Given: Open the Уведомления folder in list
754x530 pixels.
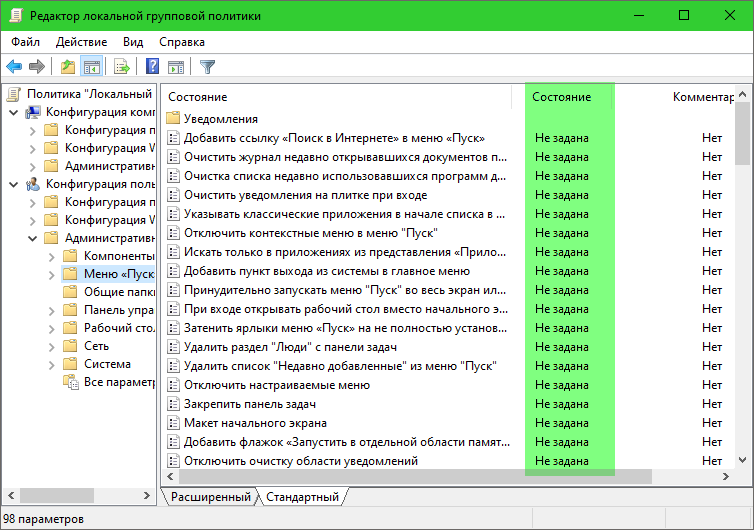Looking at the screenshot, I should point(220,119).
